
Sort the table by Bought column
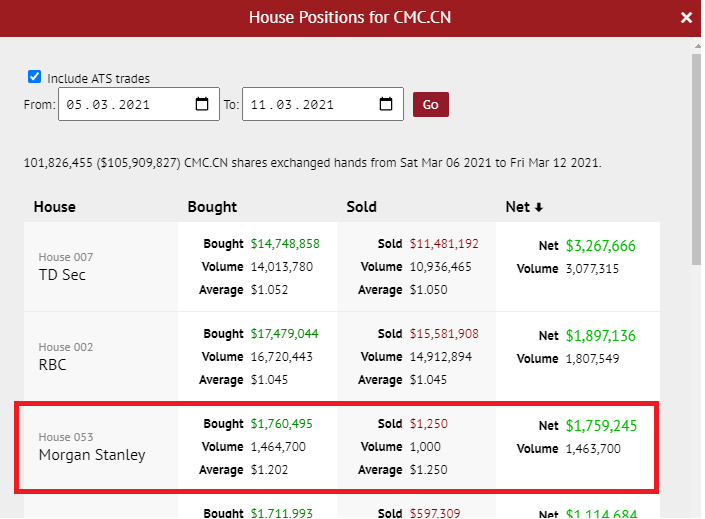coord(212,207)
